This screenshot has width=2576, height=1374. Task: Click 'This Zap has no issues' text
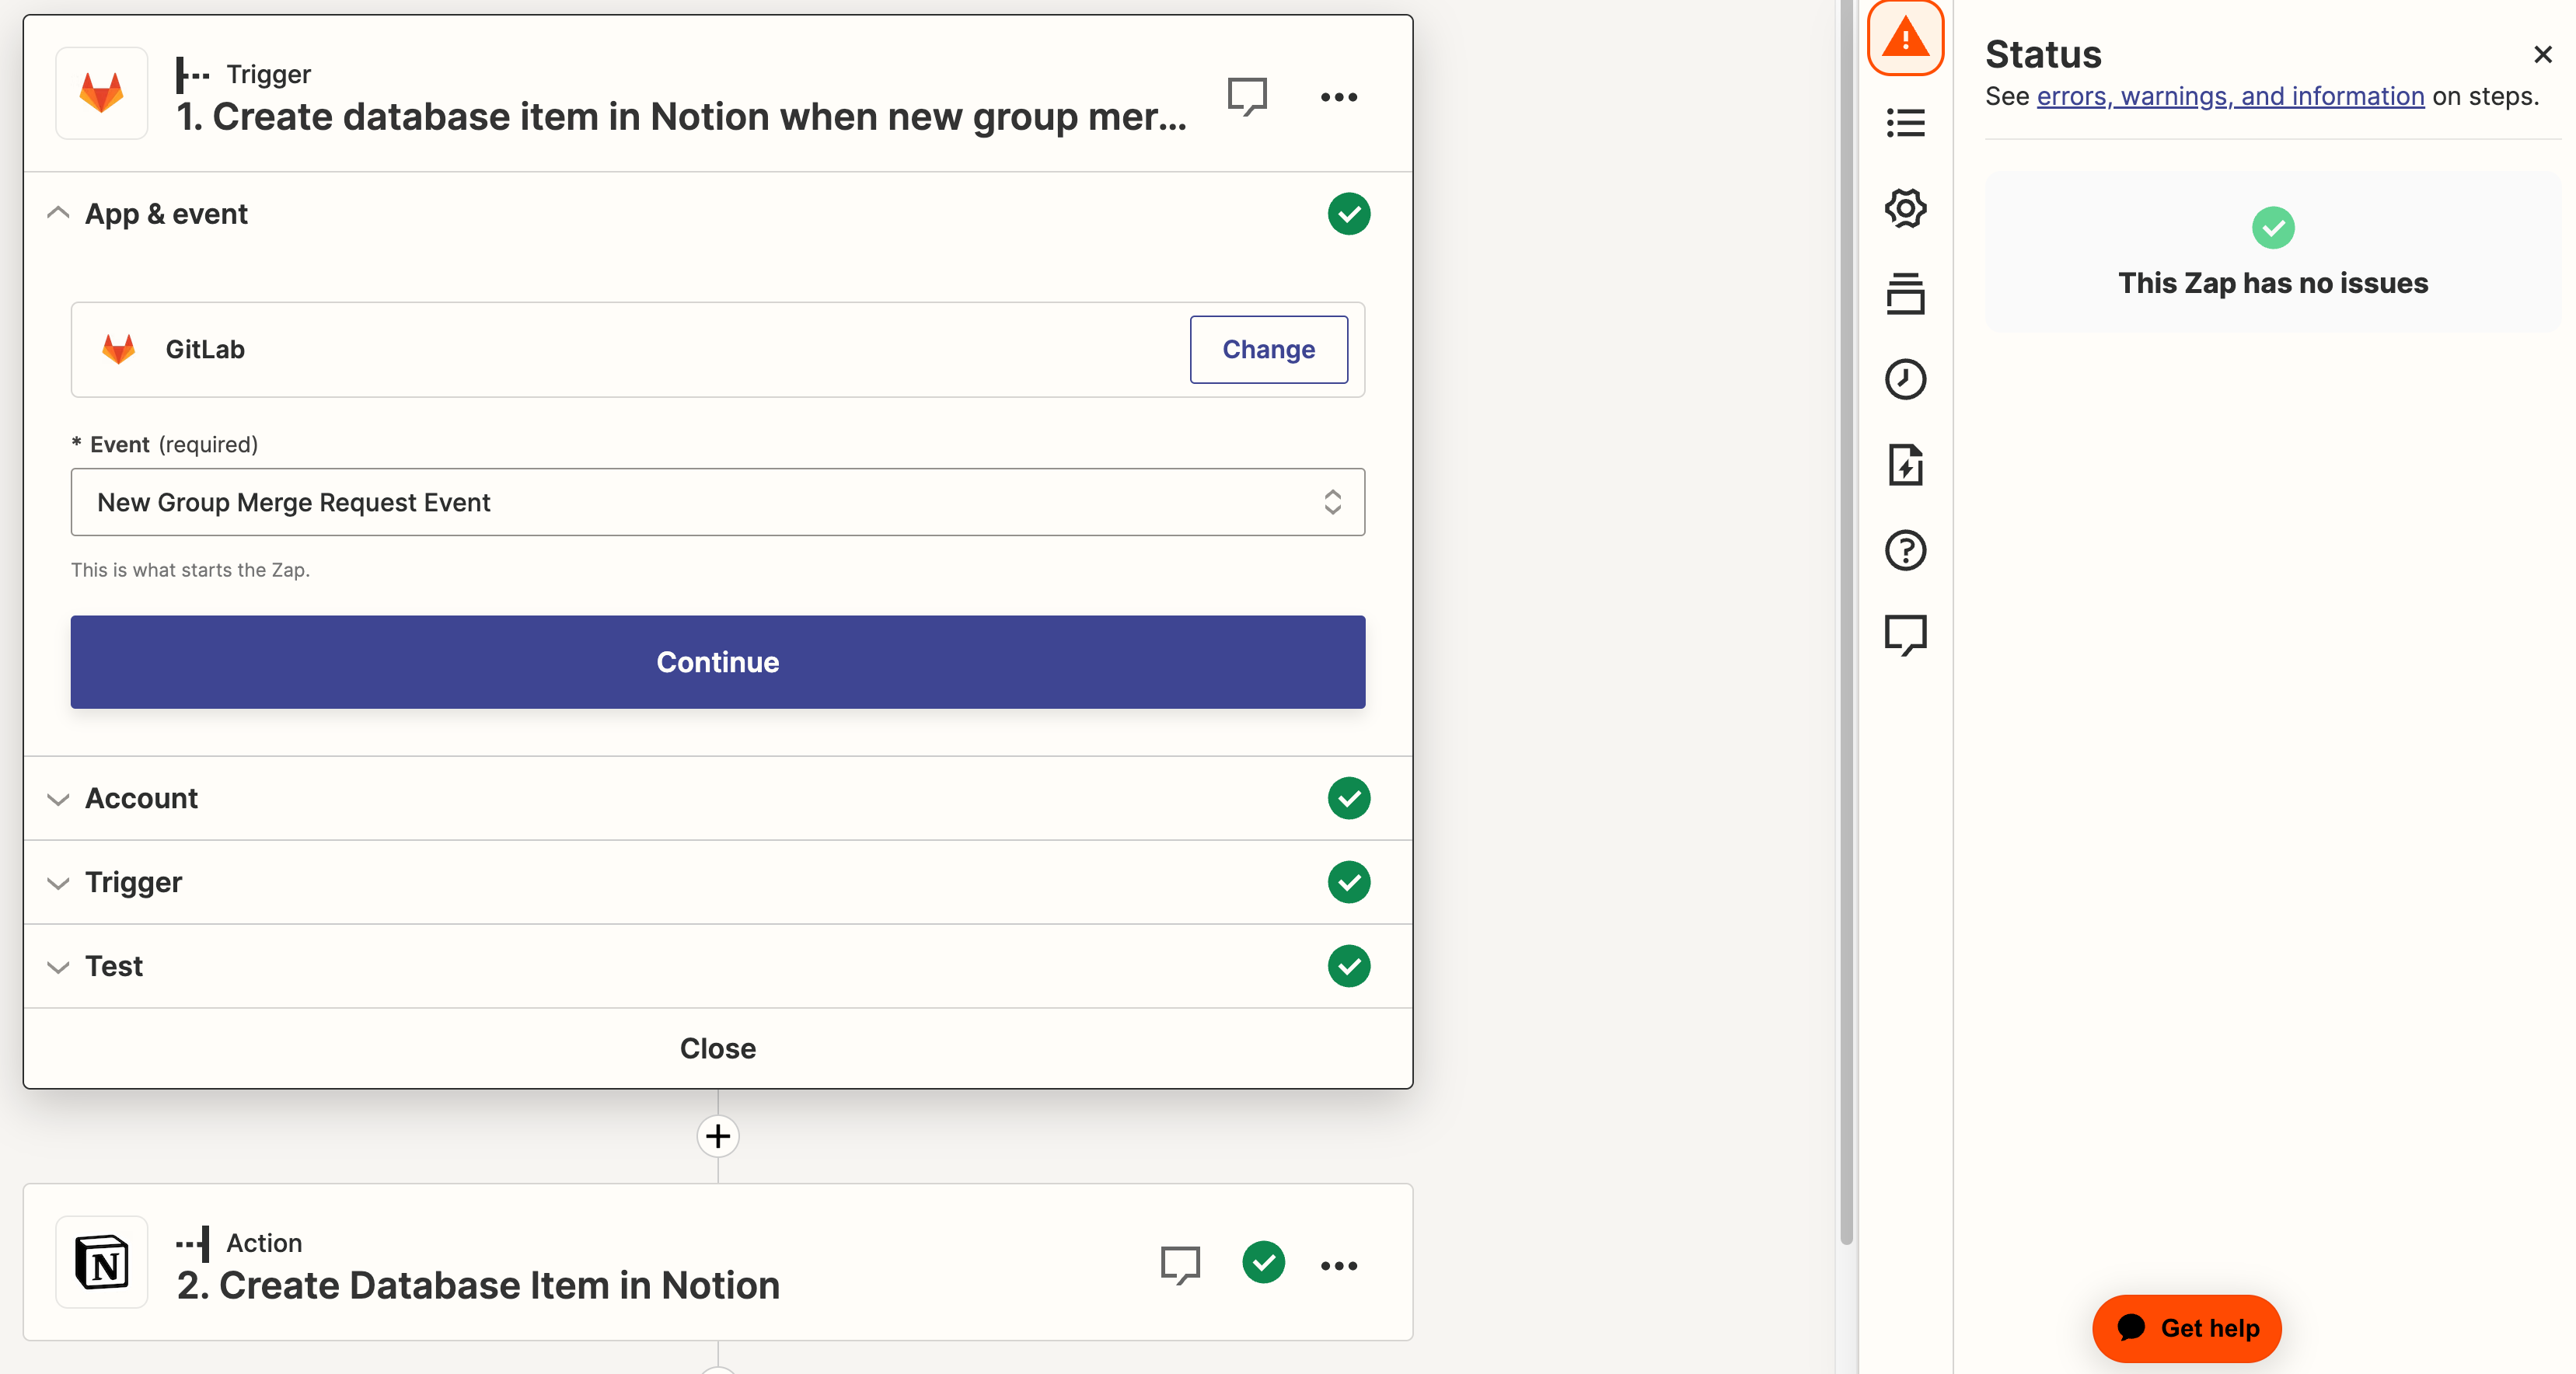pyautogui.click(x=2273, y=283)
